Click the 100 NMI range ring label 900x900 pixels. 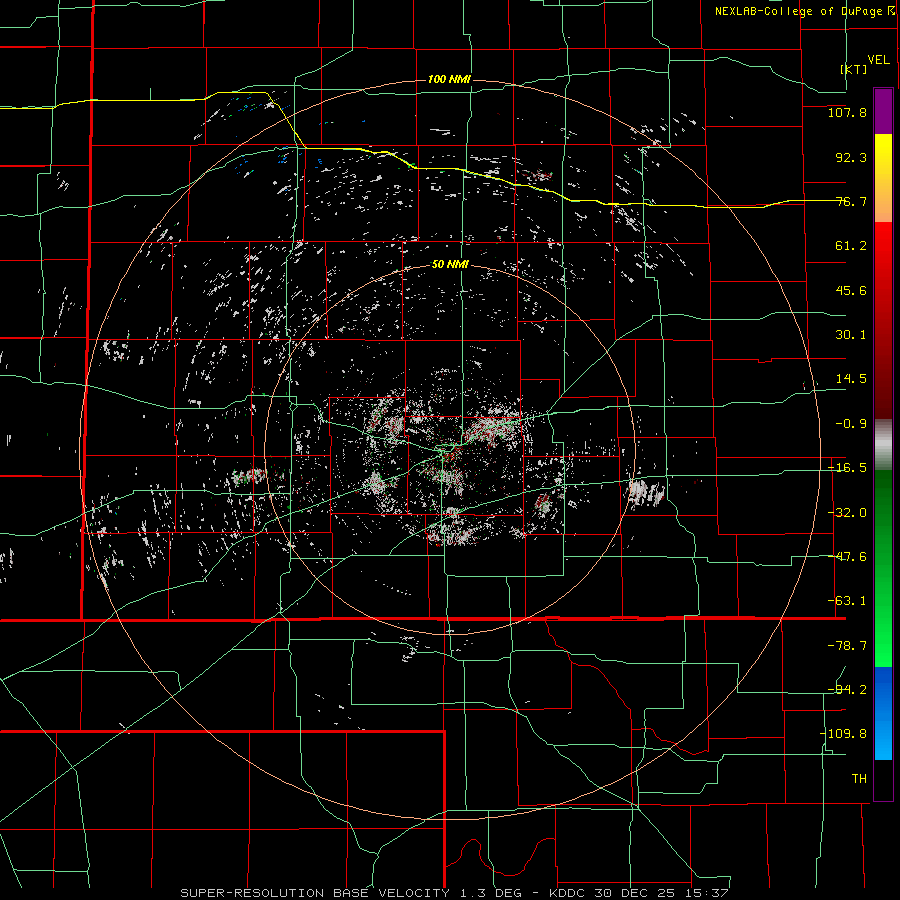pyautogui.click(x=449, y=79)
